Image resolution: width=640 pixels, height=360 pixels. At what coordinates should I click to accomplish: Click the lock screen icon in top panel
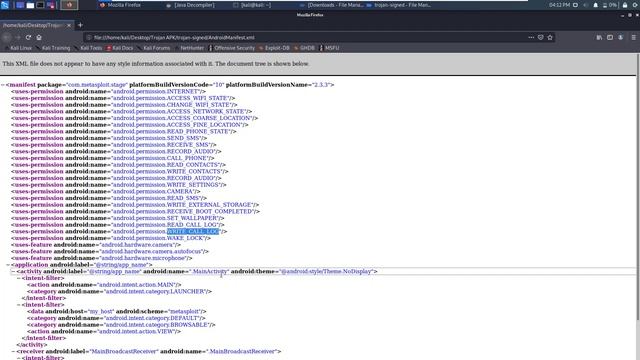pos(625,5)
